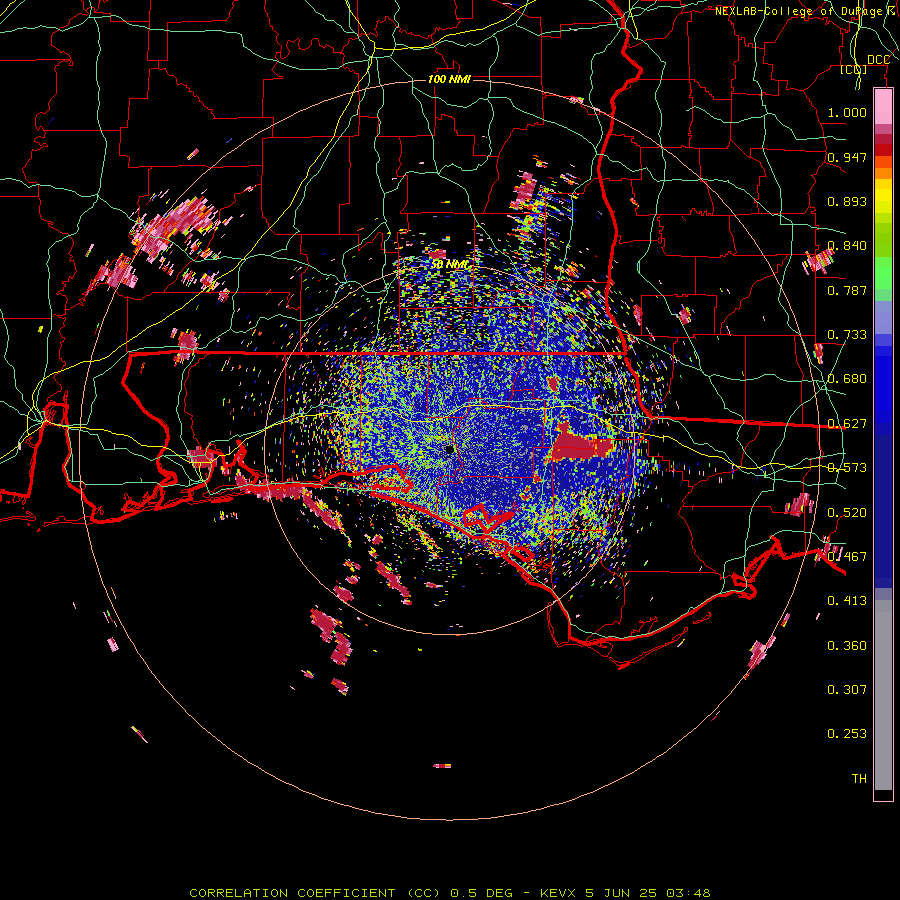Select the 0.733 scale label
The image size is (900, 900).
(847, 335)
